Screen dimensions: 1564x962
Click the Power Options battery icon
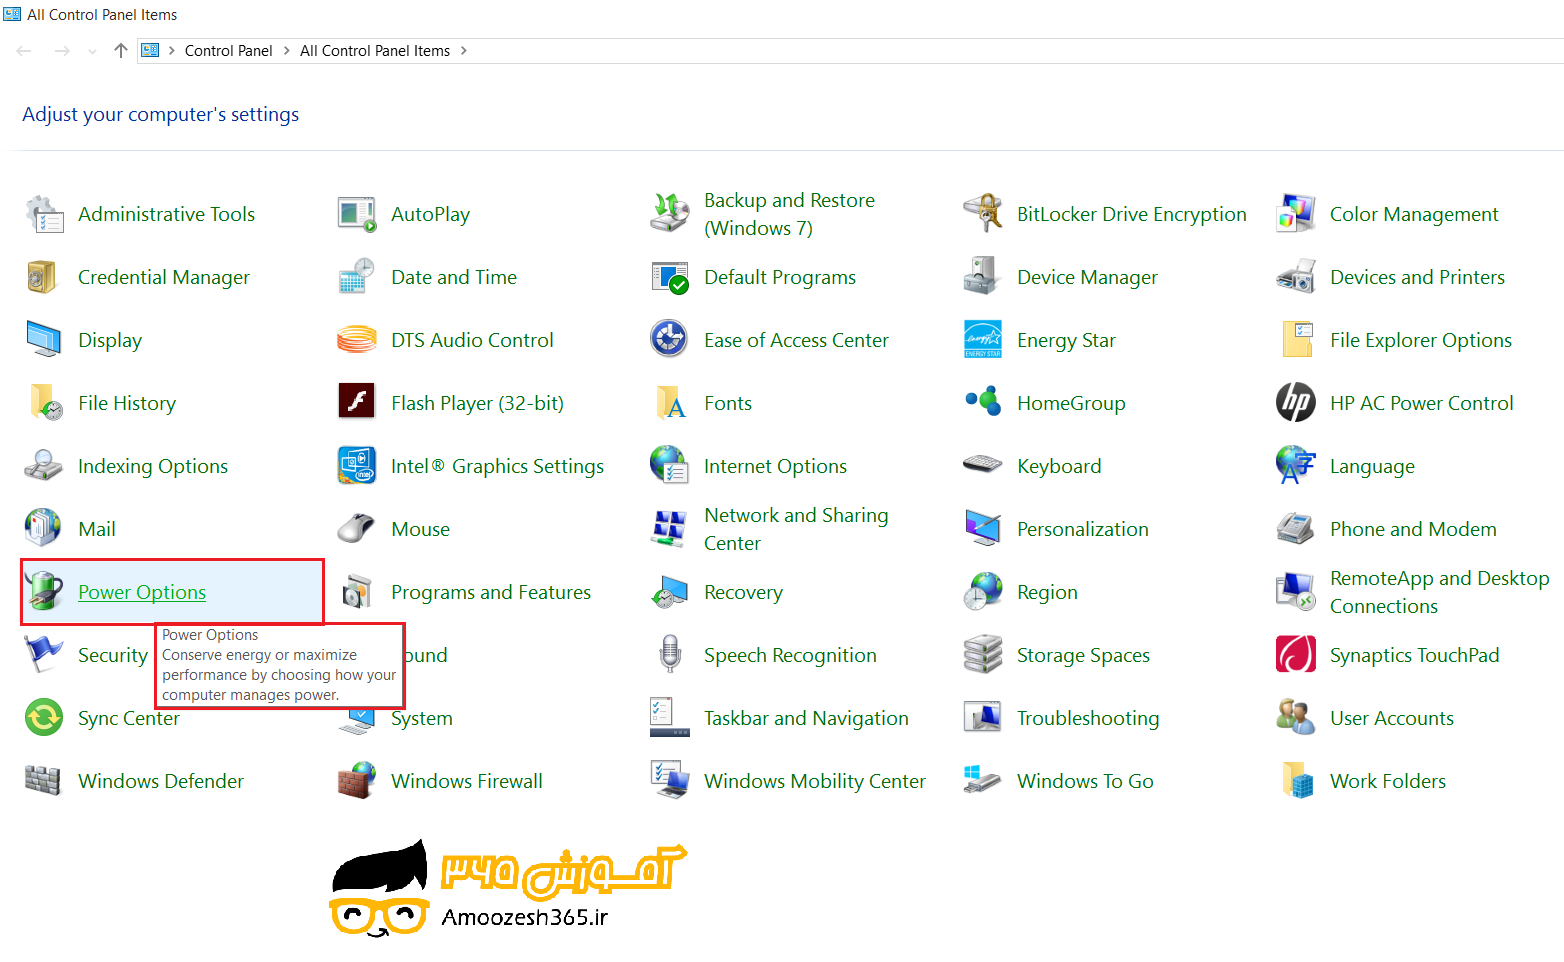(43, 592)
